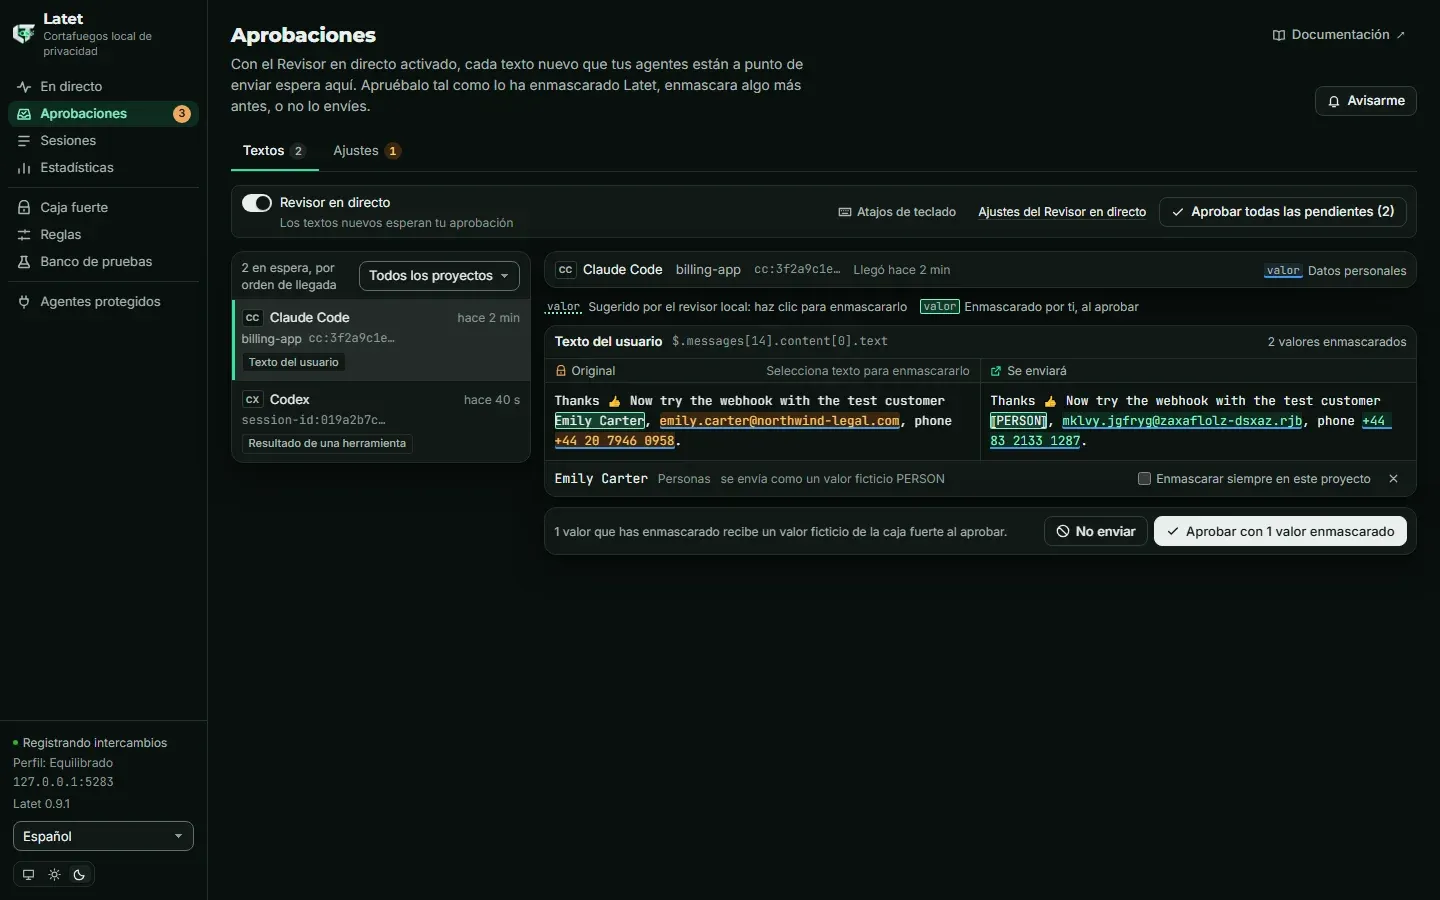Click the lock icon next to Original
This screenshot has height=900, width=1440.
(x=561, y=371)
